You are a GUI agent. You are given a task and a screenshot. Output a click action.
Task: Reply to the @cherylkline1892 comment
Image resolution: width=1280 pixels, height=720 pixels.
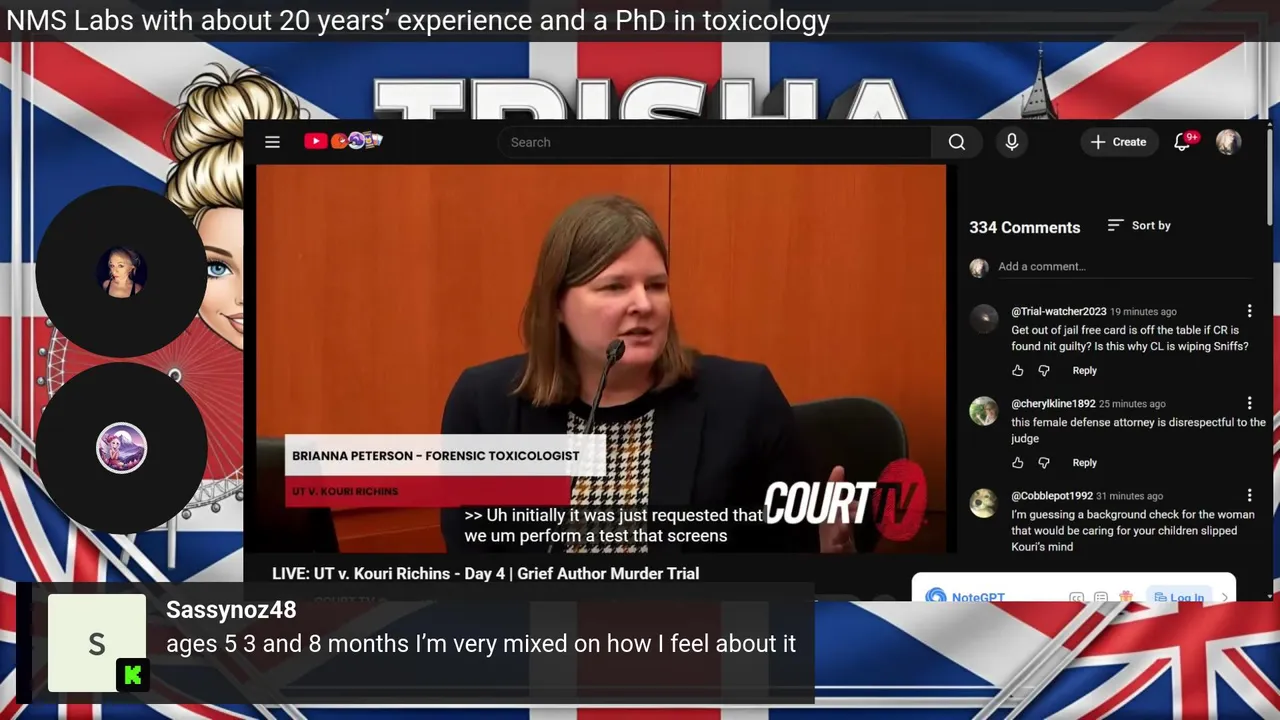click(x=1085, y=463)
